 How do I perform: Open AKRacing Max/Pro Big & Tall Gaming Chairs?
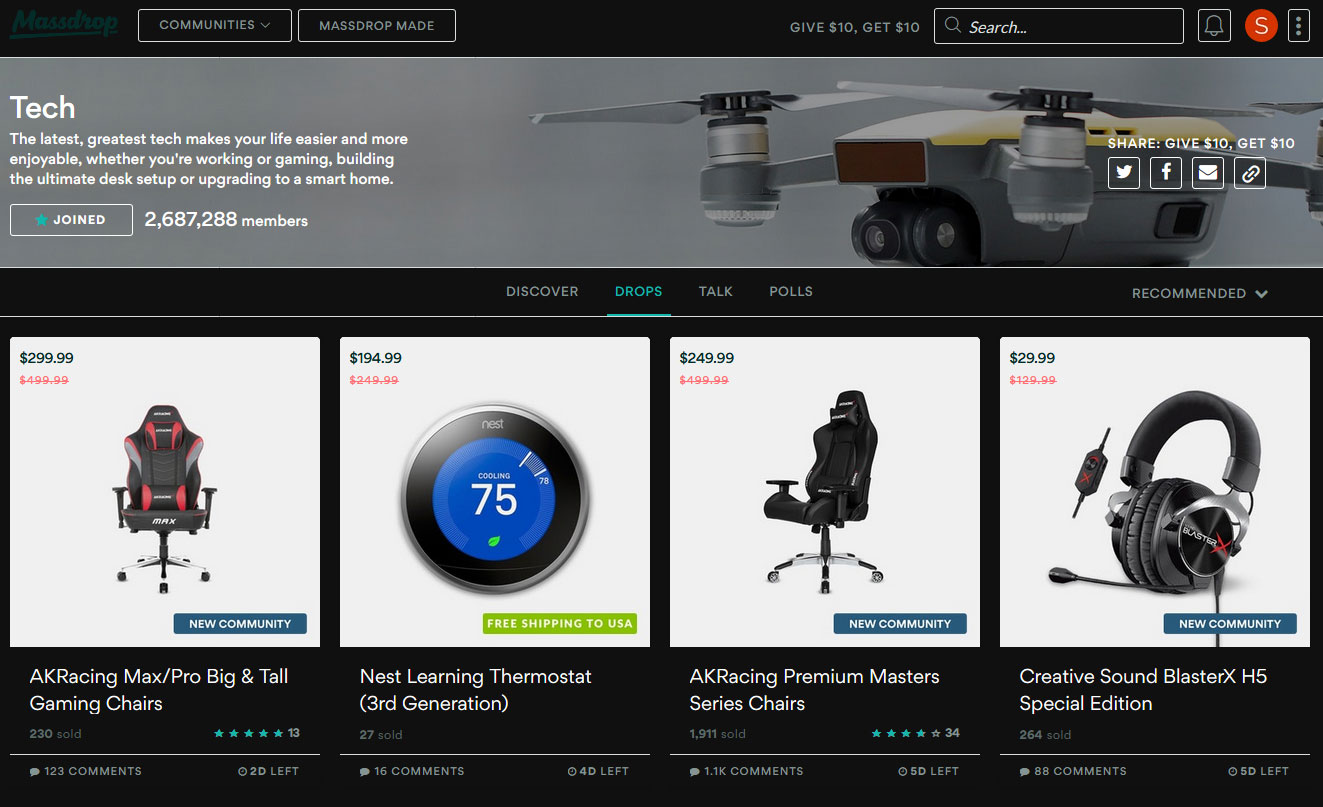point(159,690)
